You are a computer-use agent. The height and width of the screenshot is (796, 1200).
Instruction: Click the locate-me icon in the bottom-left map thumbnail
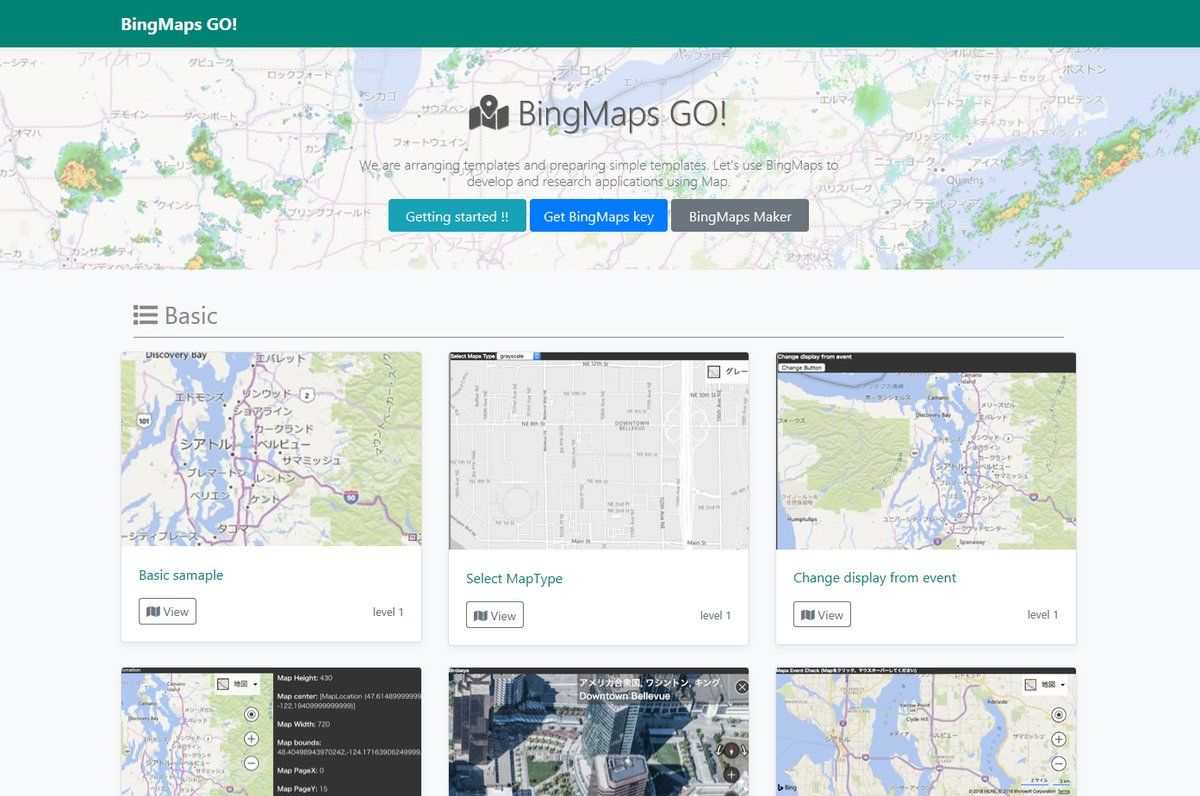tap(251, 714)
